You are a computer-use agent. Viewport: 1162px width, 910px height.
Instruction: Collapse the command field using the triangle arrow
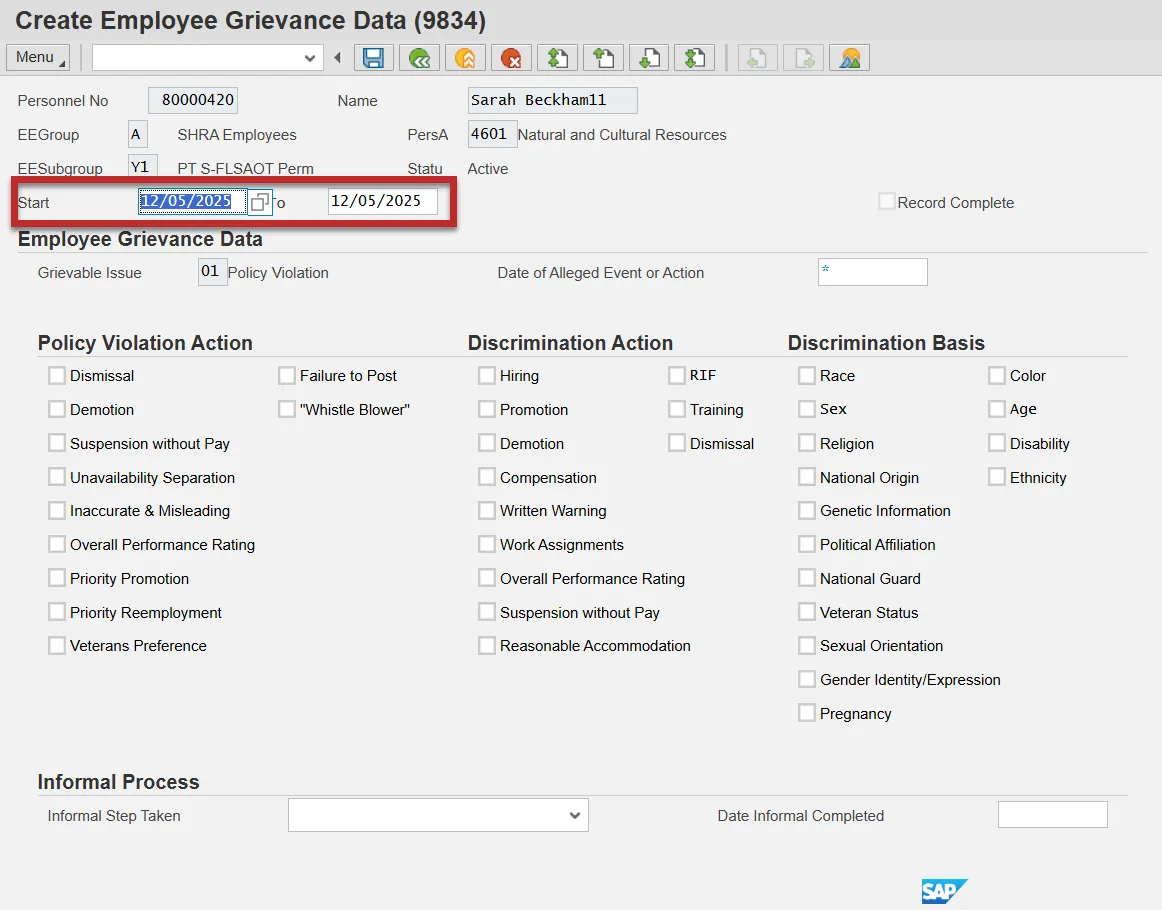tap(337, 58)
